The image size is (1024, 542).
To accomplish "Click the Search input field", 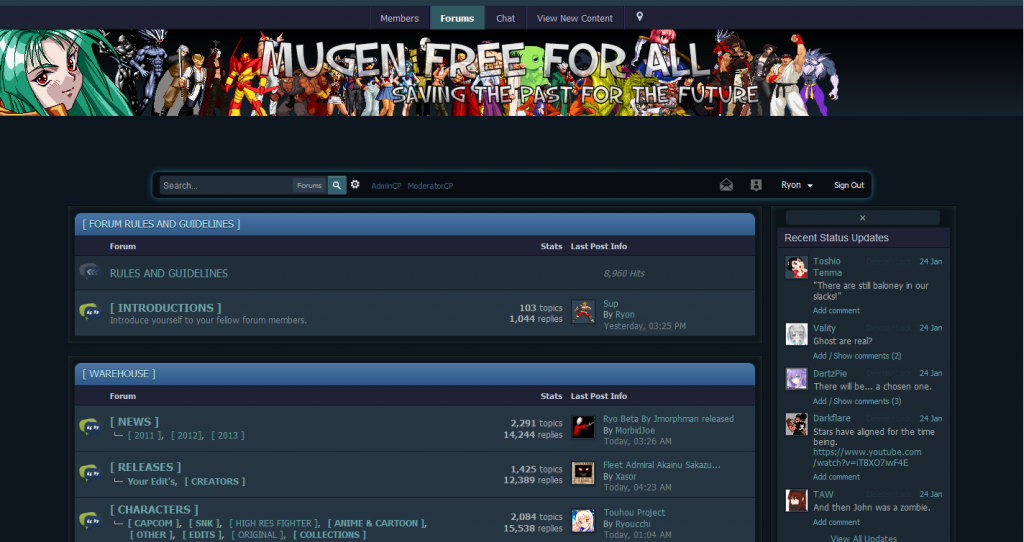I will point(226,185).
